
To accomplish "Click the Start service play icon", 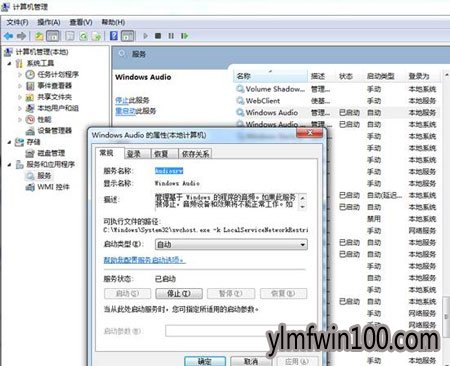I will tap(145, 36).
